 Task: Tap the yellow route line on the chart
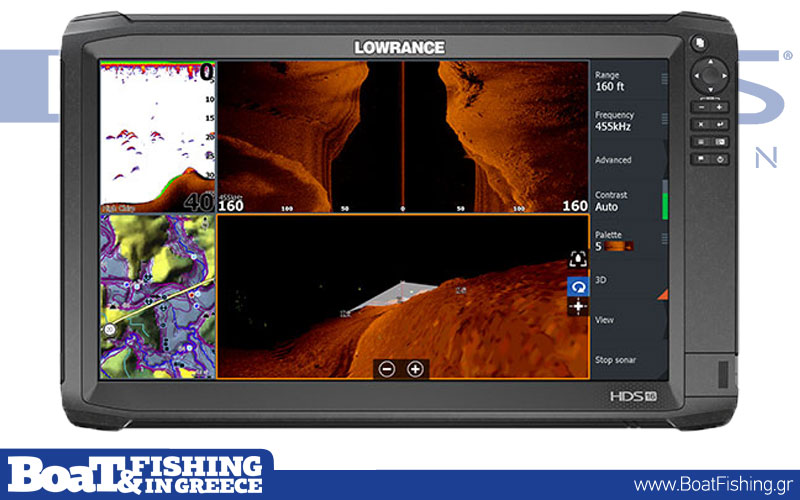(163, 301)
